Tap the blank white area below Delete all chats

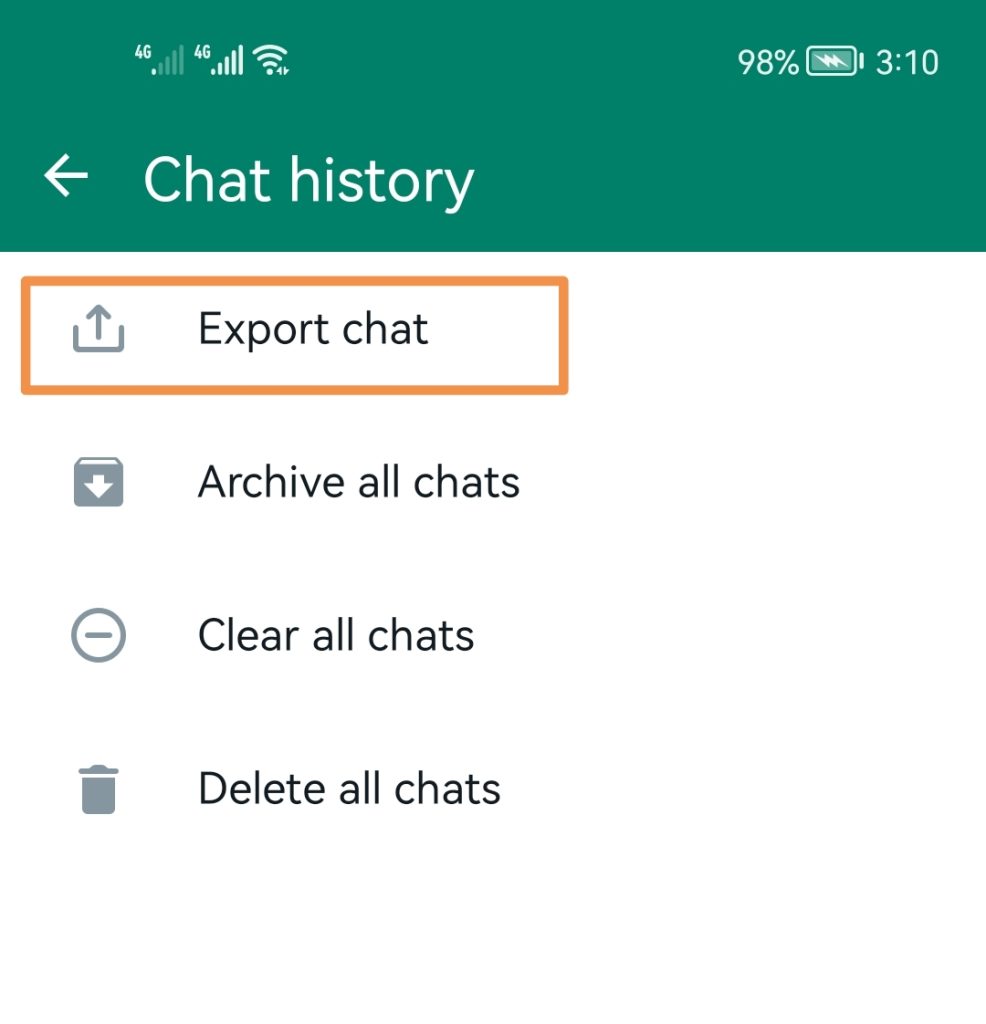pyautogui.click(x=493, y=927)
